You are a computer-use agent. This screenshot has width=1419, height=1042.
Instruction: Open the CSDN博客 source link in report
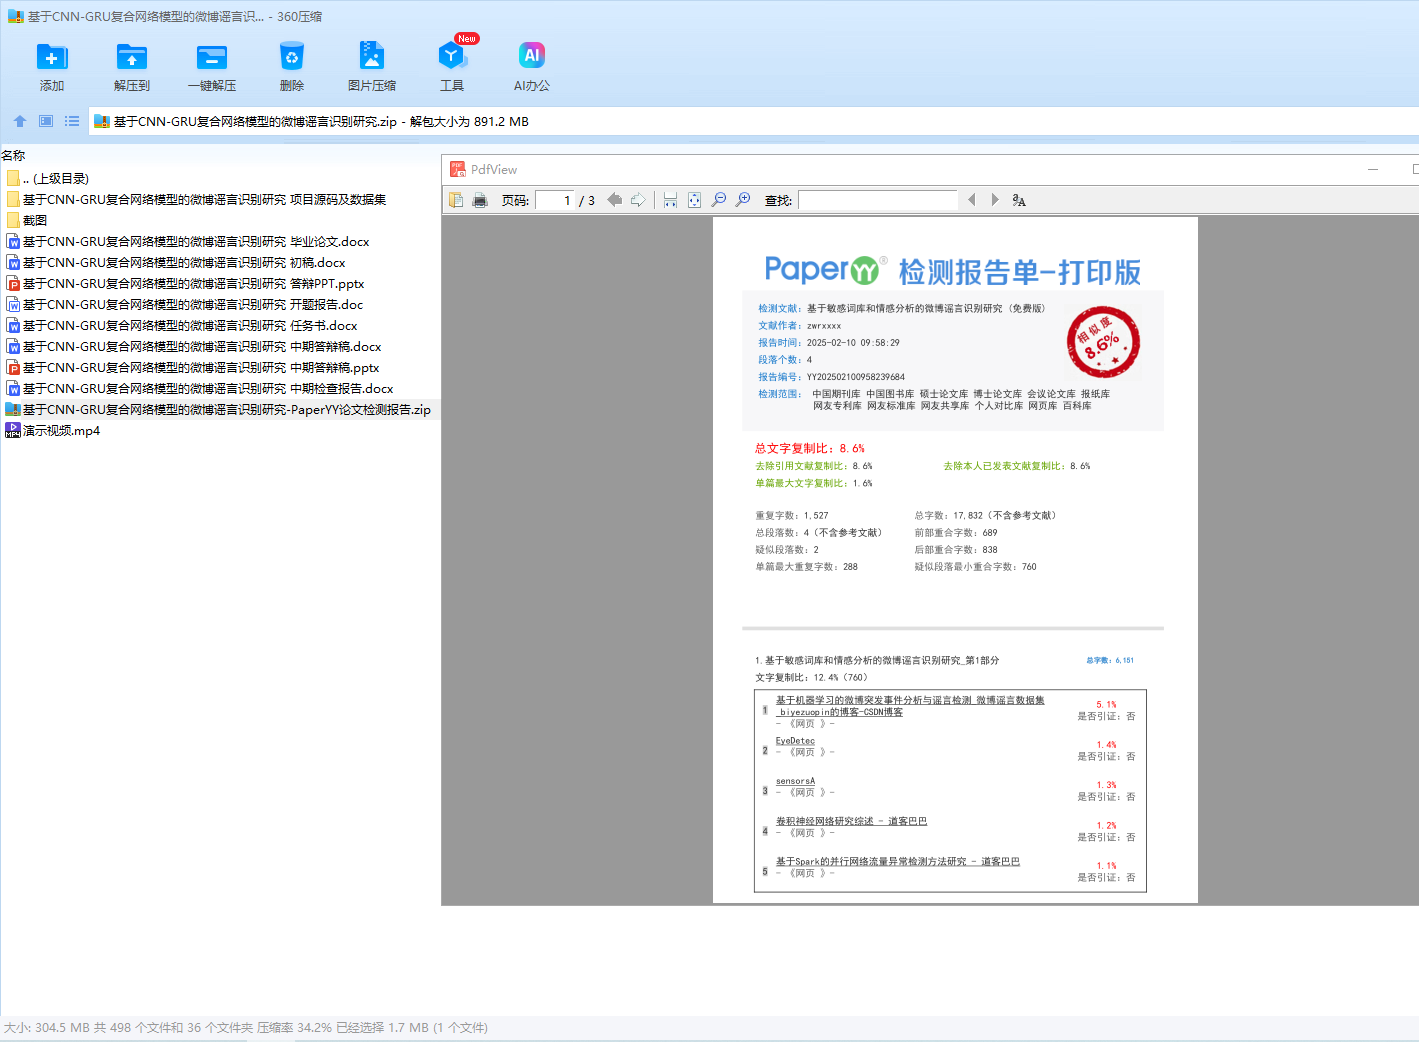pos(910,706)
